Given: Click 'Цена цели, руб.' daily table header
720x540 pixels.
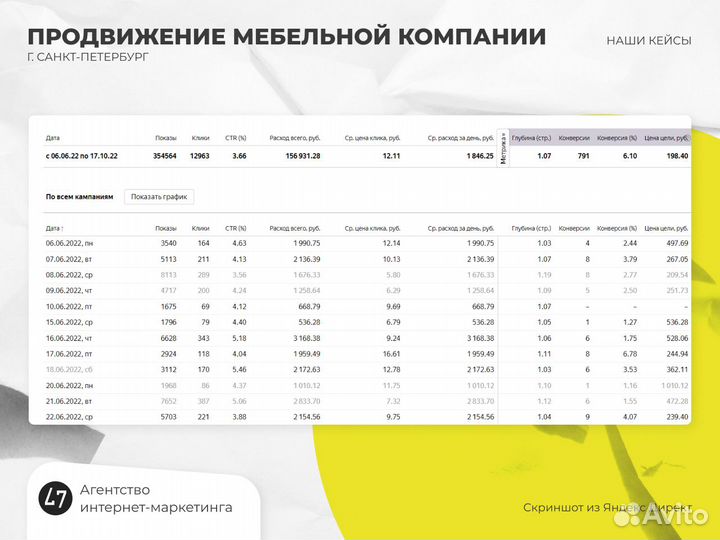Looking at the screenshot, I should pos(666,228).
